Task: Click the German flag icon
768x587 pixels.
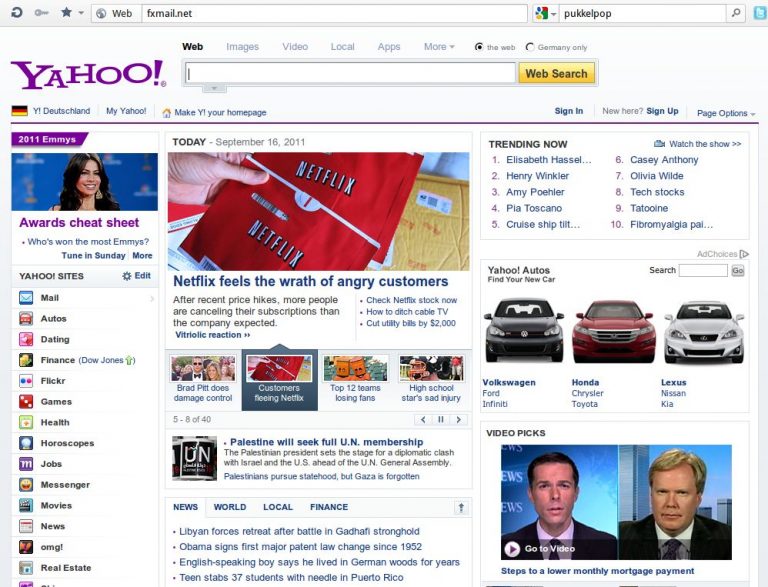Action: (x=20, y=111)
